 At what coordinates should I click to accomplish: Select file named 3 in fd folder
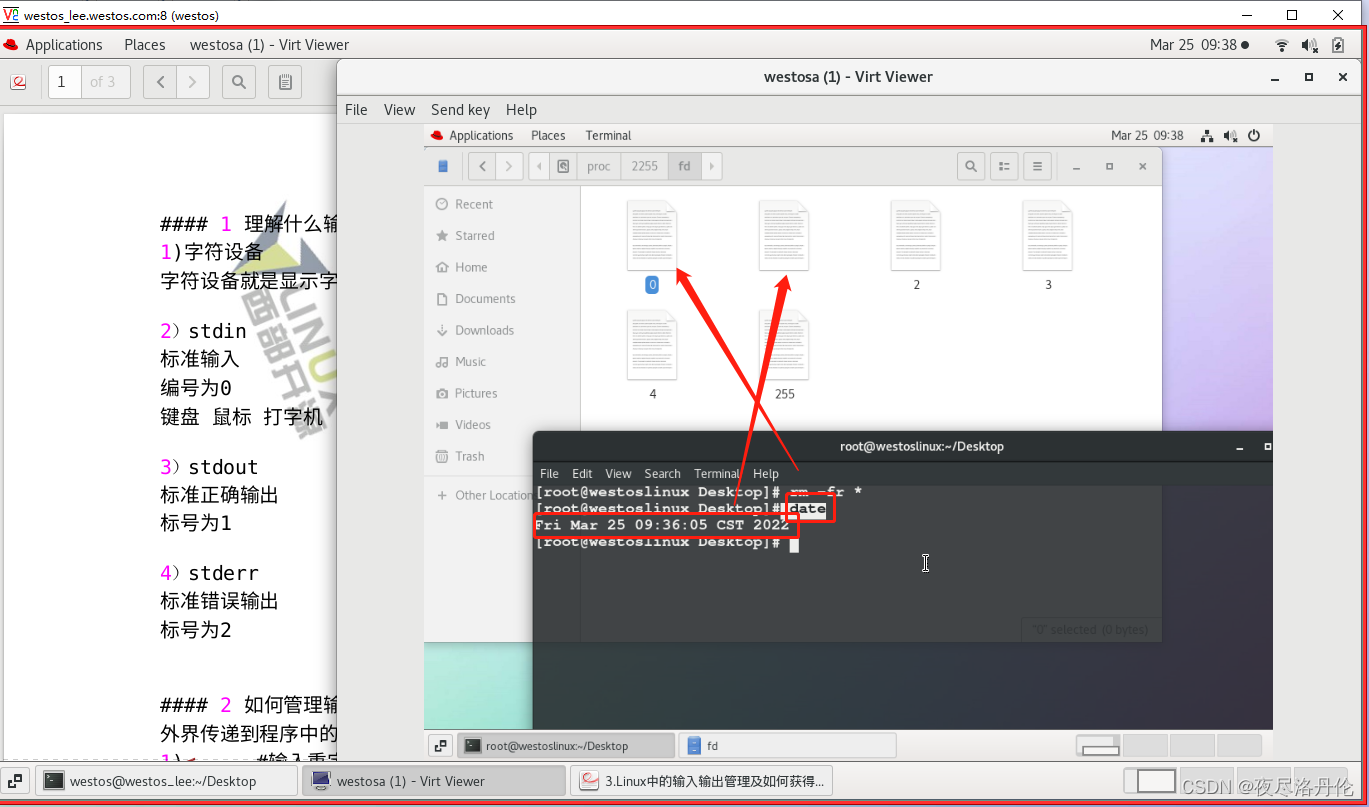click(x=1048, y=245)
